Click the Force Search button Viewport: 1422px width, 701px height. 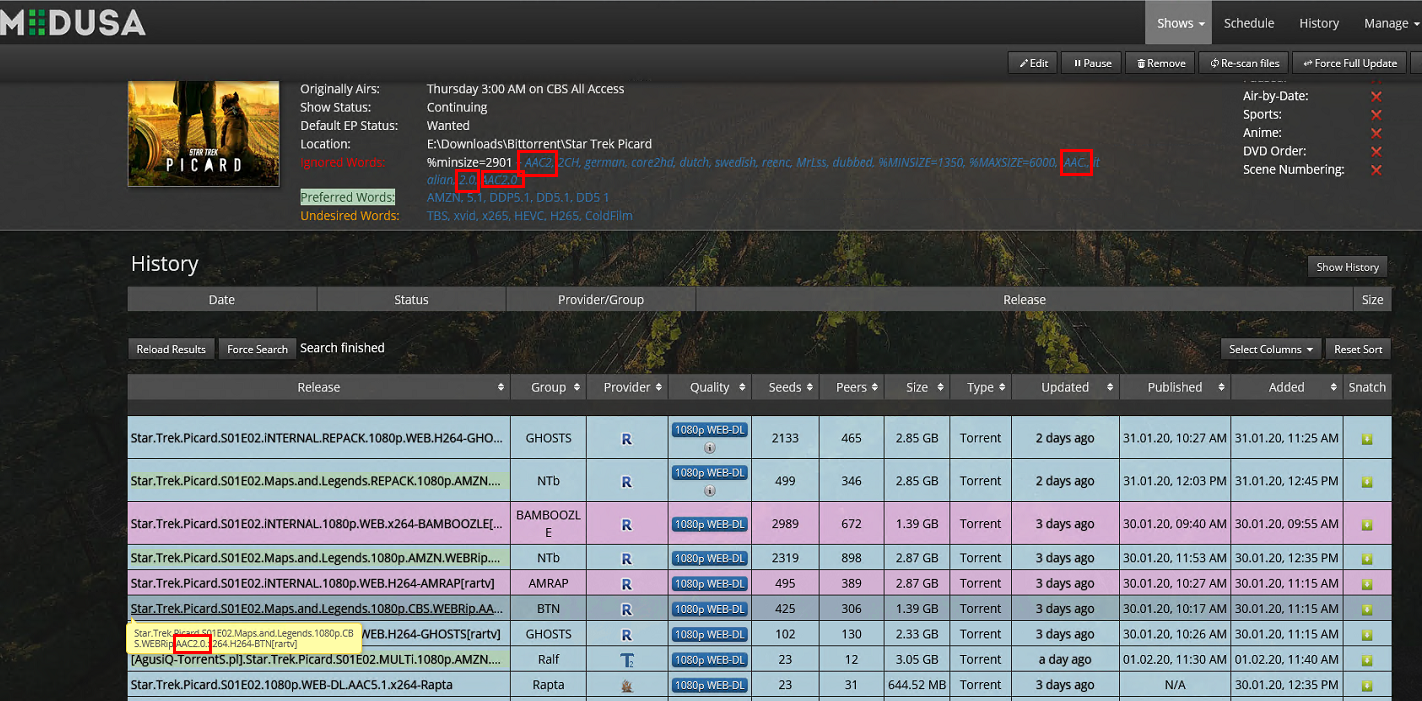point(257,349)
